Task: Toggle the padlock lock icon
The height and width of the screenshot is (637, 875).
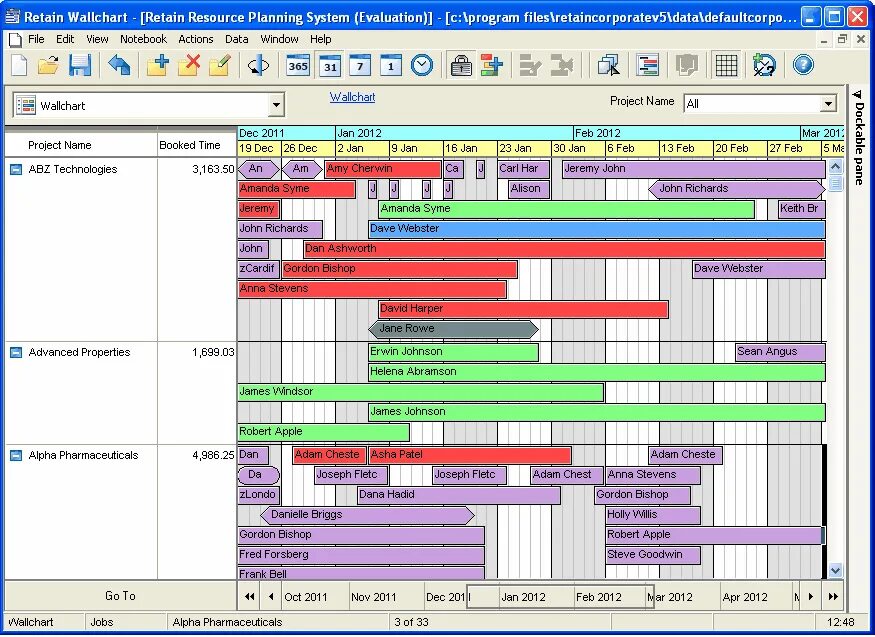Action: pos(461,66)
